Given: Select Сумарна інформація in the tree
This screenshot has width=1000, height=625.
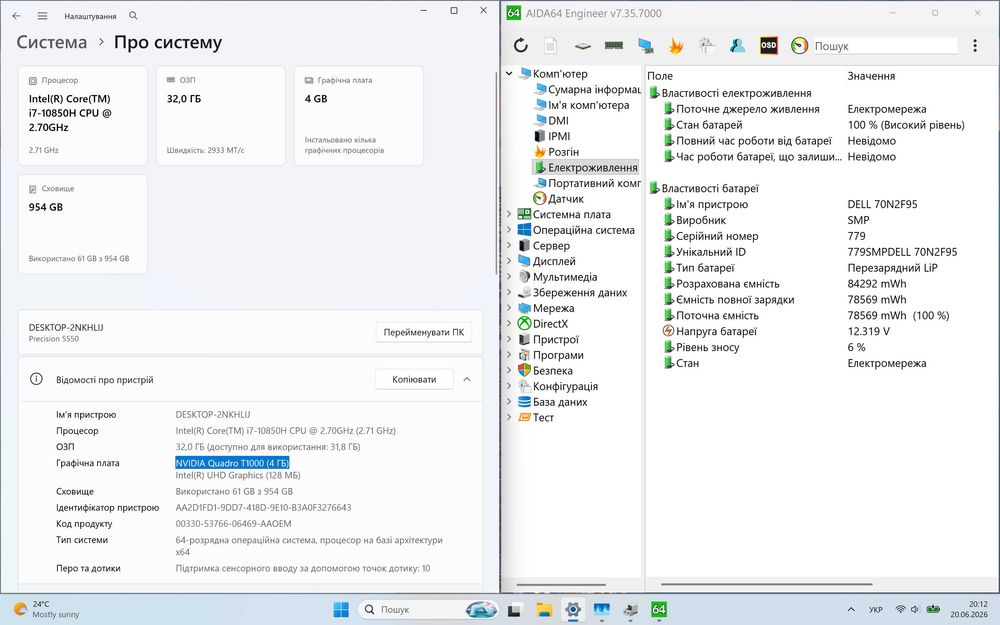Looking at the screenshot, I should (587, 89).
